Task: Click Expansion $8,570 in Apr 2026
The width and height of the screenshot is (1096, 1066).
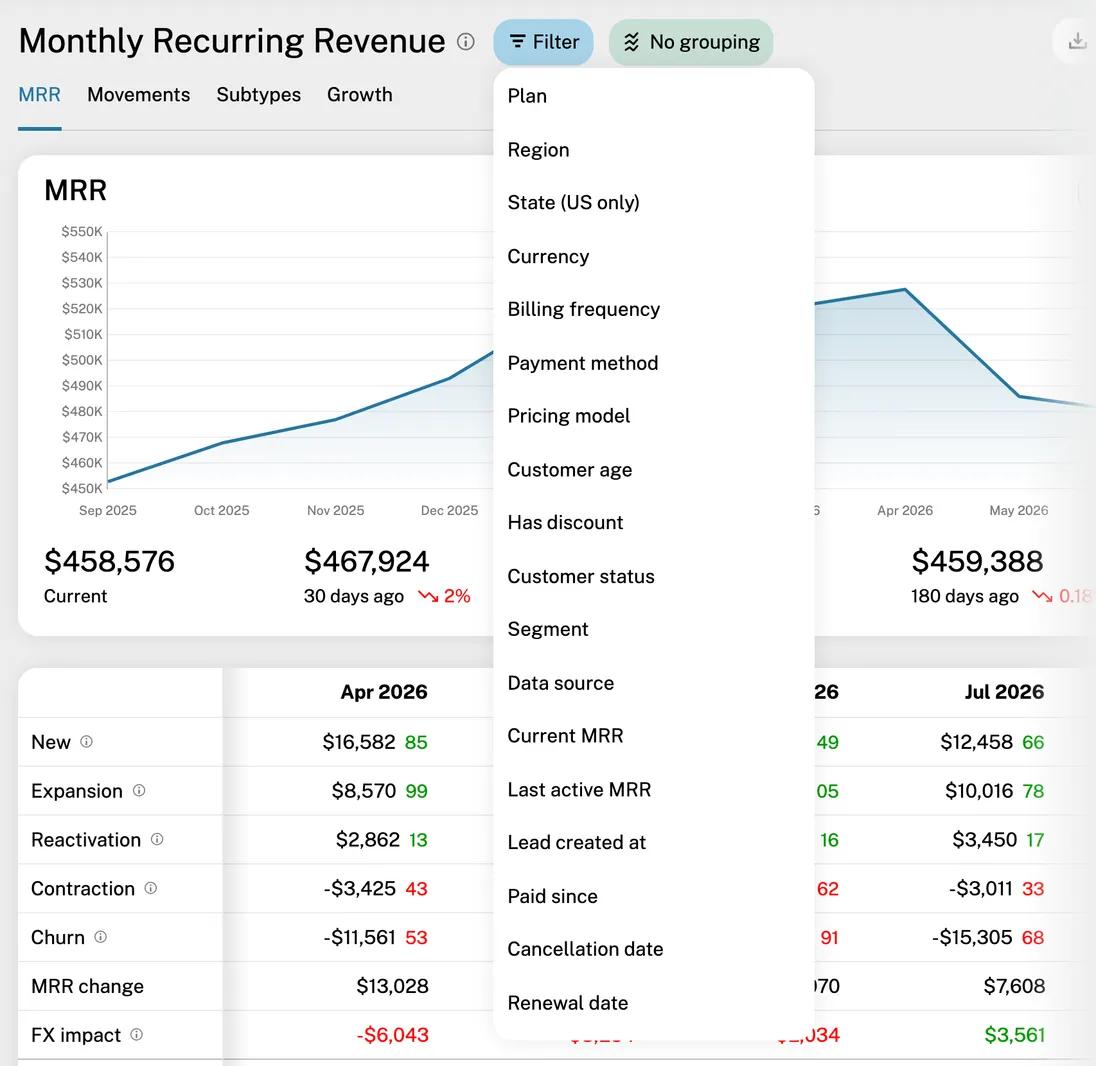Action: coord(363,791)
